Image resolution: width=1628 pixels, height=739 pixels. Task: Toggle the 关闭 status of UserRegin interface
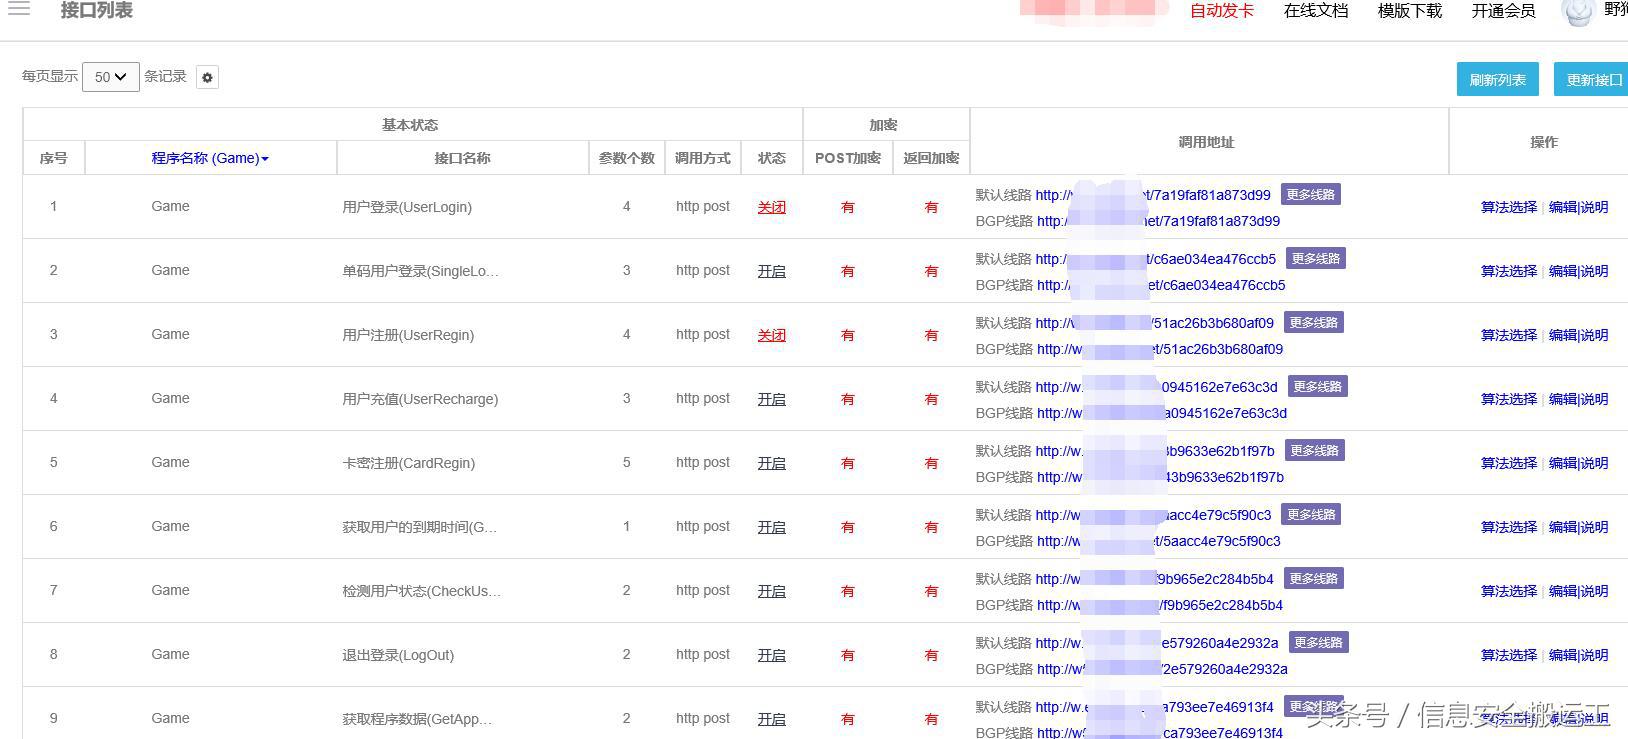click(x=771, y=335)
